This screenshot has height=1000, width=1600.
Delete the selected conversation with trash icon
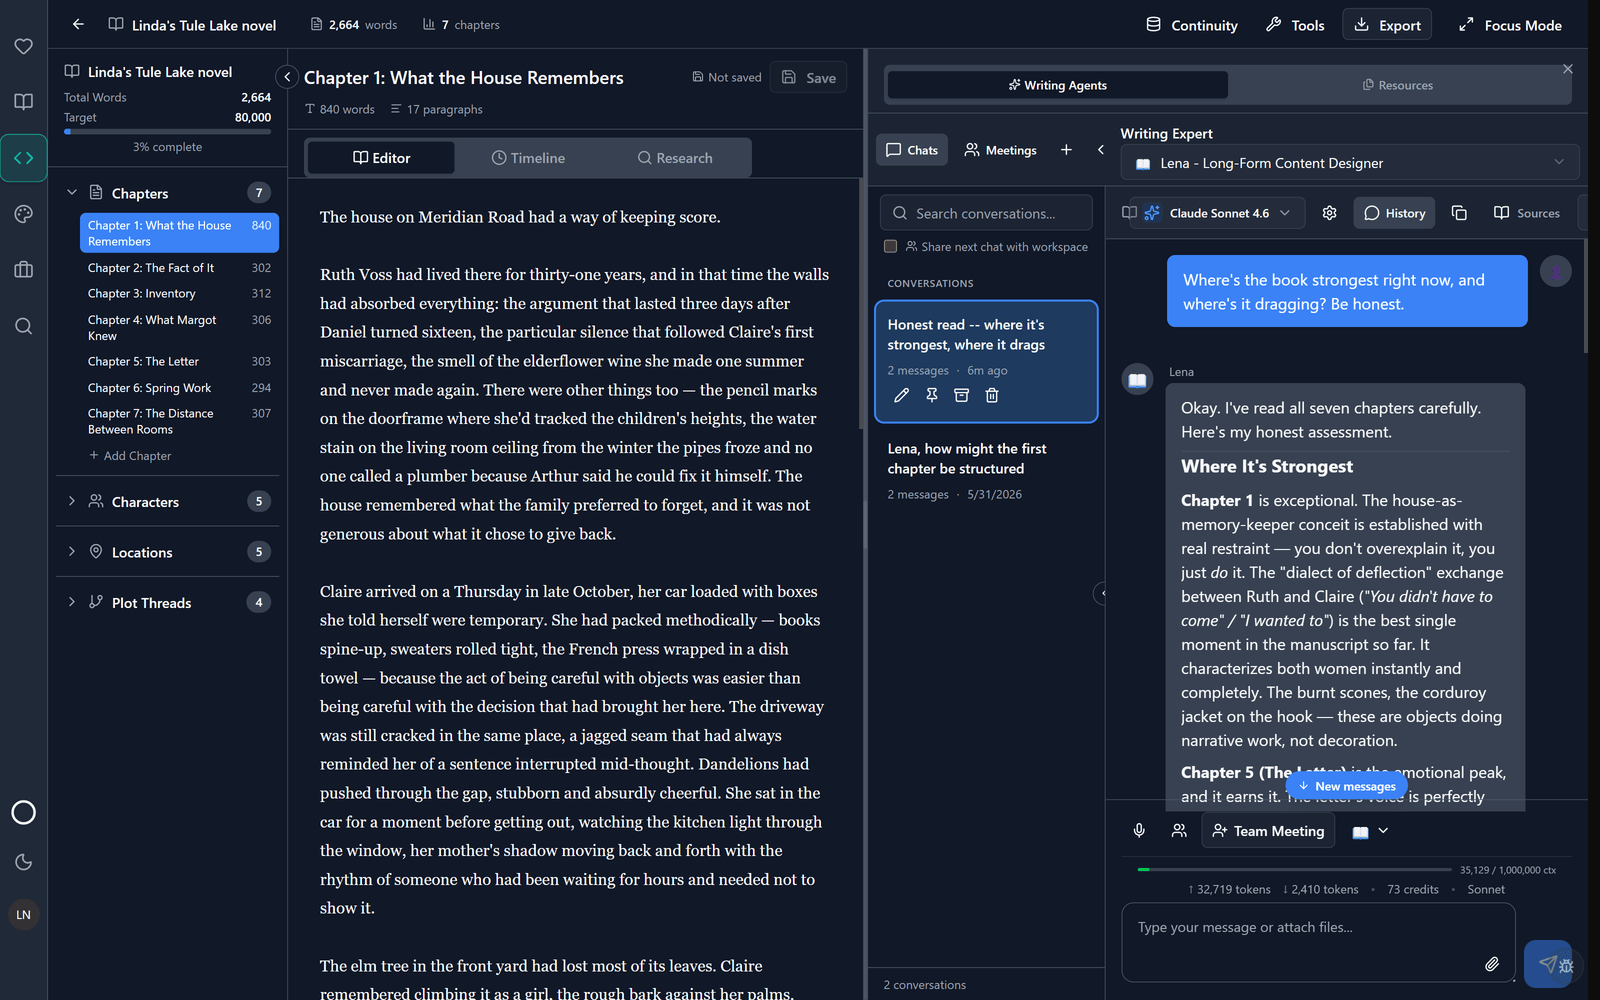[x=992, y=395]
